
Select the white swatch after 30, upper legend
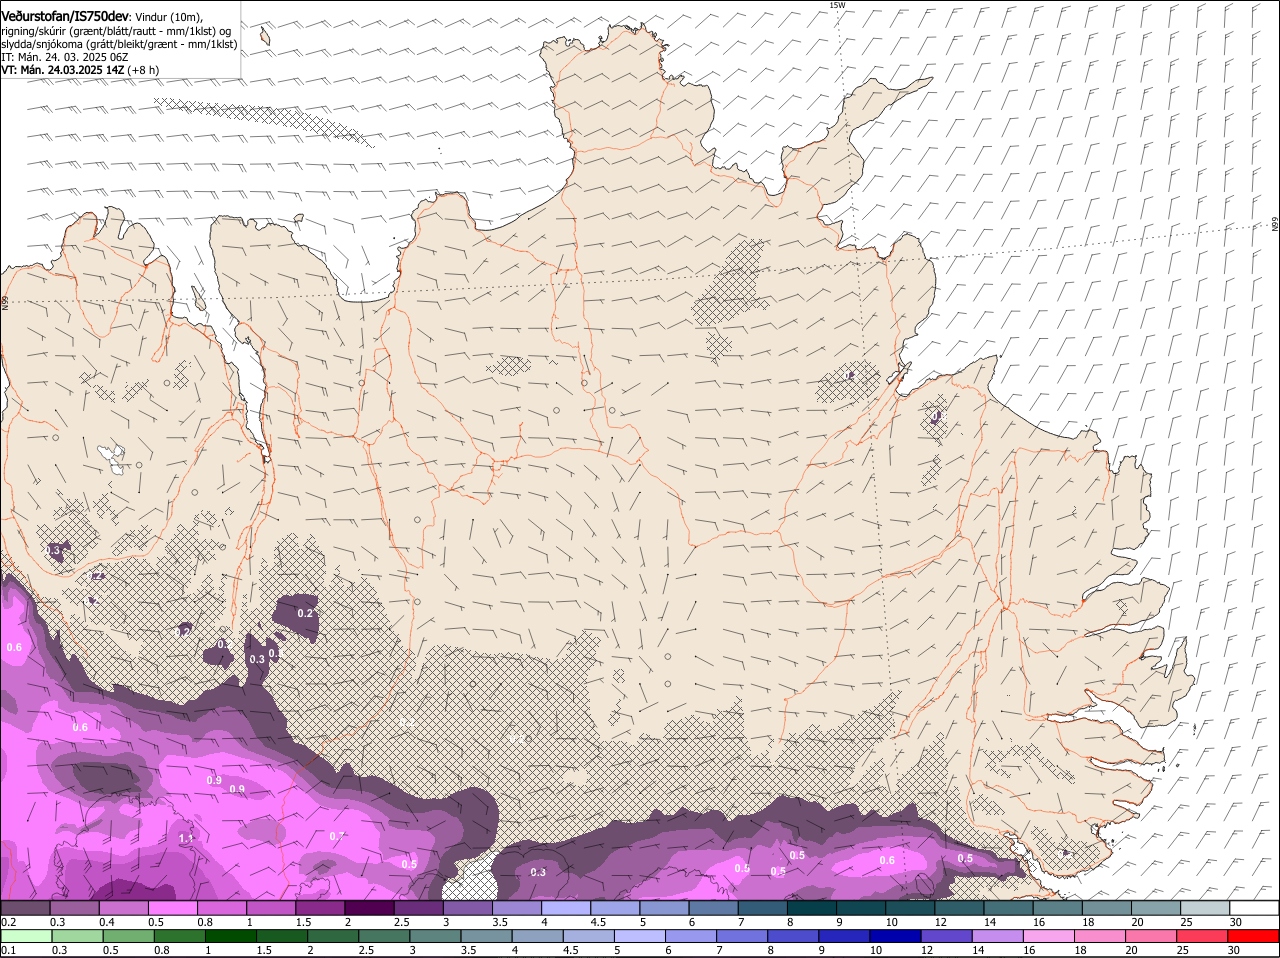[1254, 908]
